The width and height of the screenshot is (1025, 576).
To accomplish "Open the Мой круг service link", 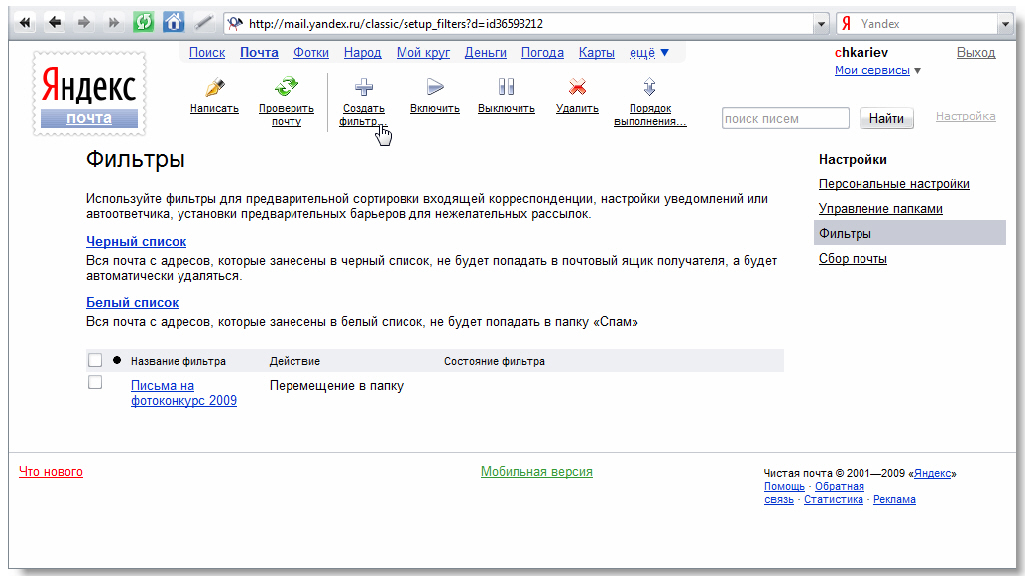I will coord(423,53).
